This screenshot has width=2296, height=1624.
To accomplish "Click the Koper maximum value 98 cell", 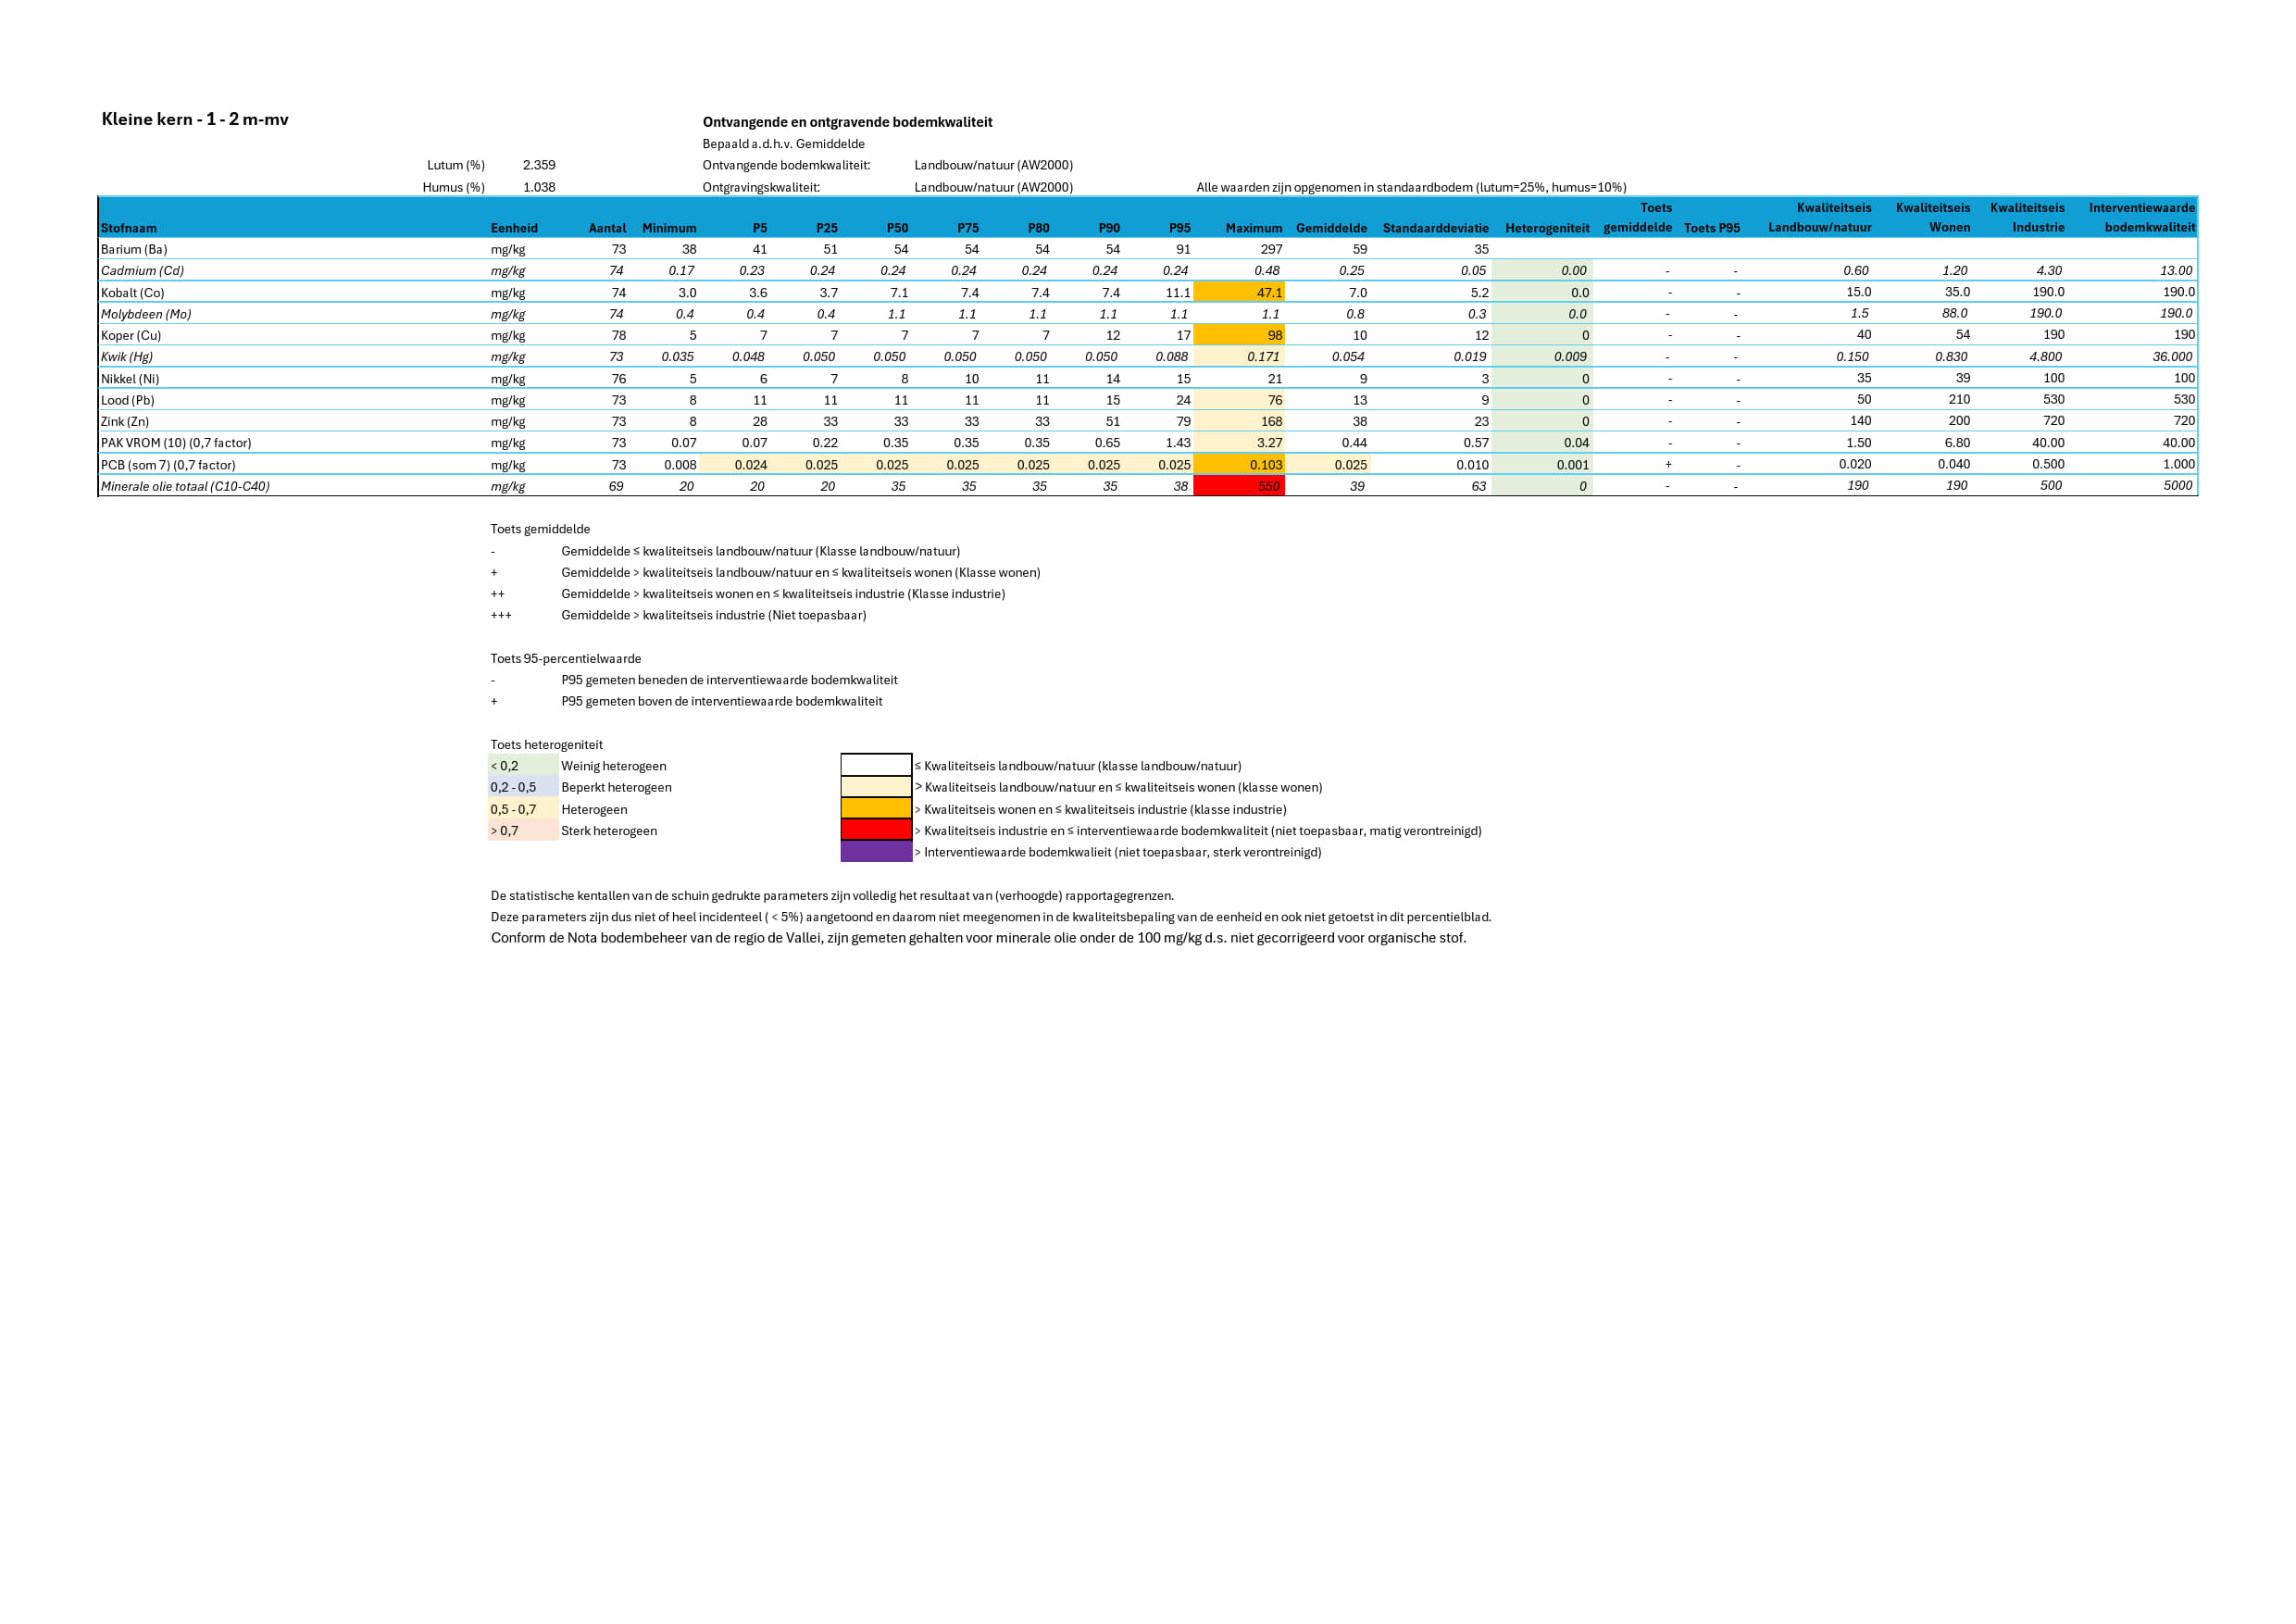I will 1240,335.
